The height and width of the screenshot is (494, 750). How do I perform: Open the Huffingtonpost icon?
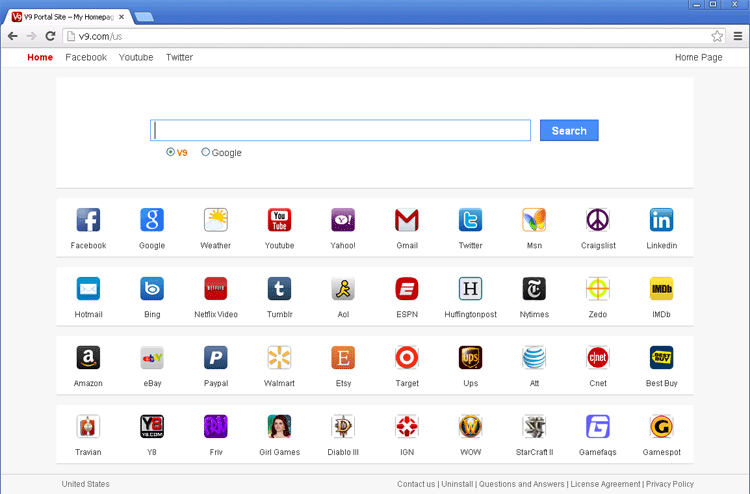470,289
